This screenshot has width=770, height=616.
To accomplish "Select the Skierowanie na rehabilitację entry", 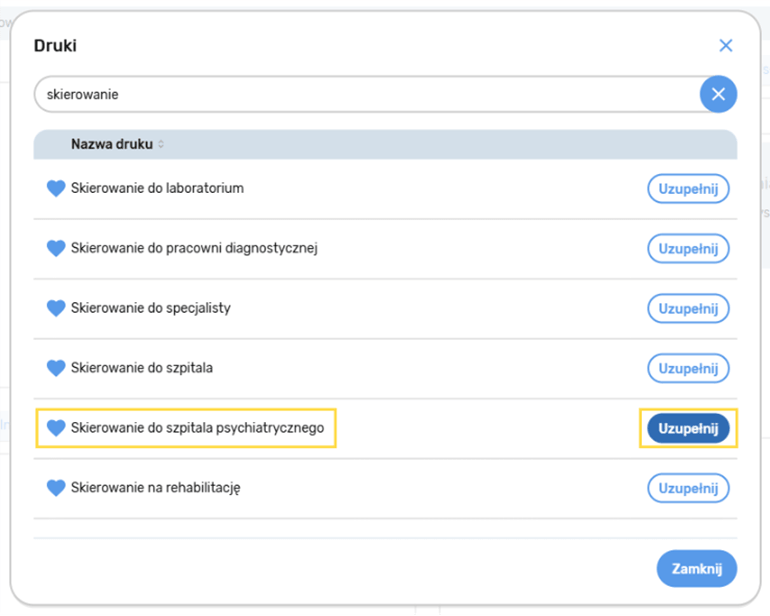I will pos(155,488).
